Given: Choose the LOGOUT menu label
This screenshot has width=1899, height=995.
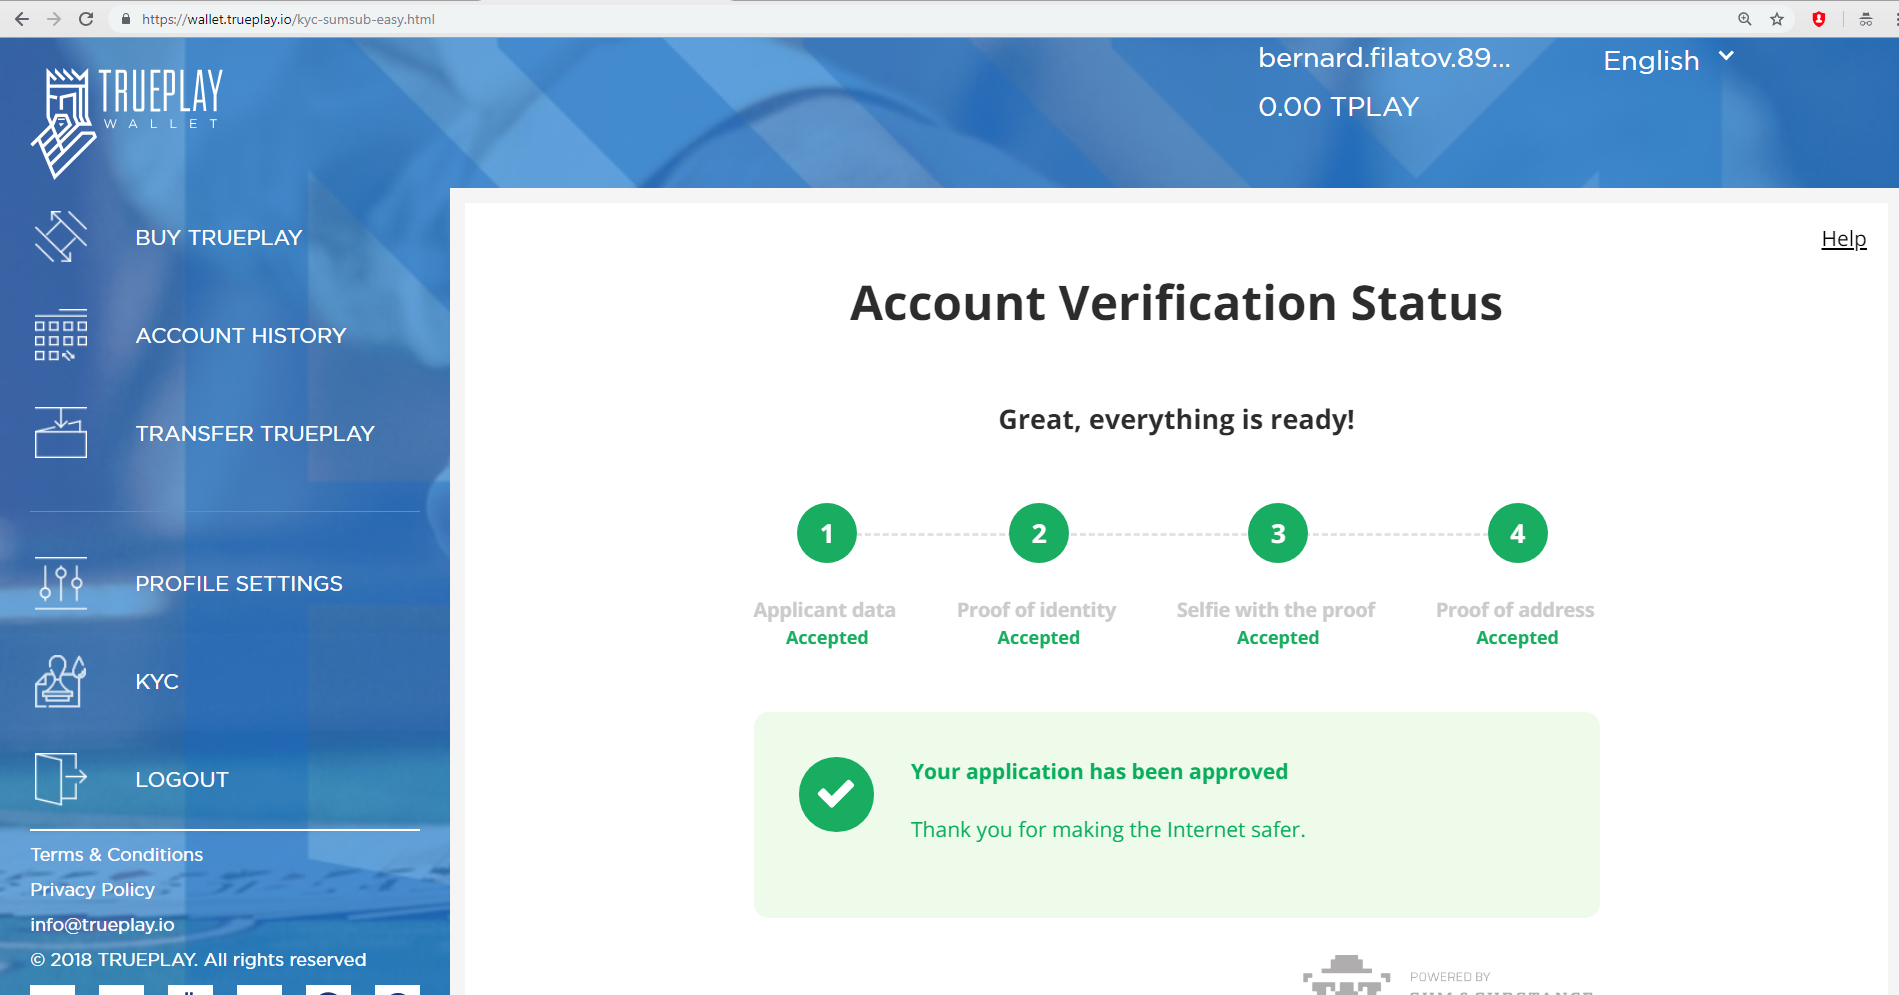Looking at the screenshot, I should [182, 779].
